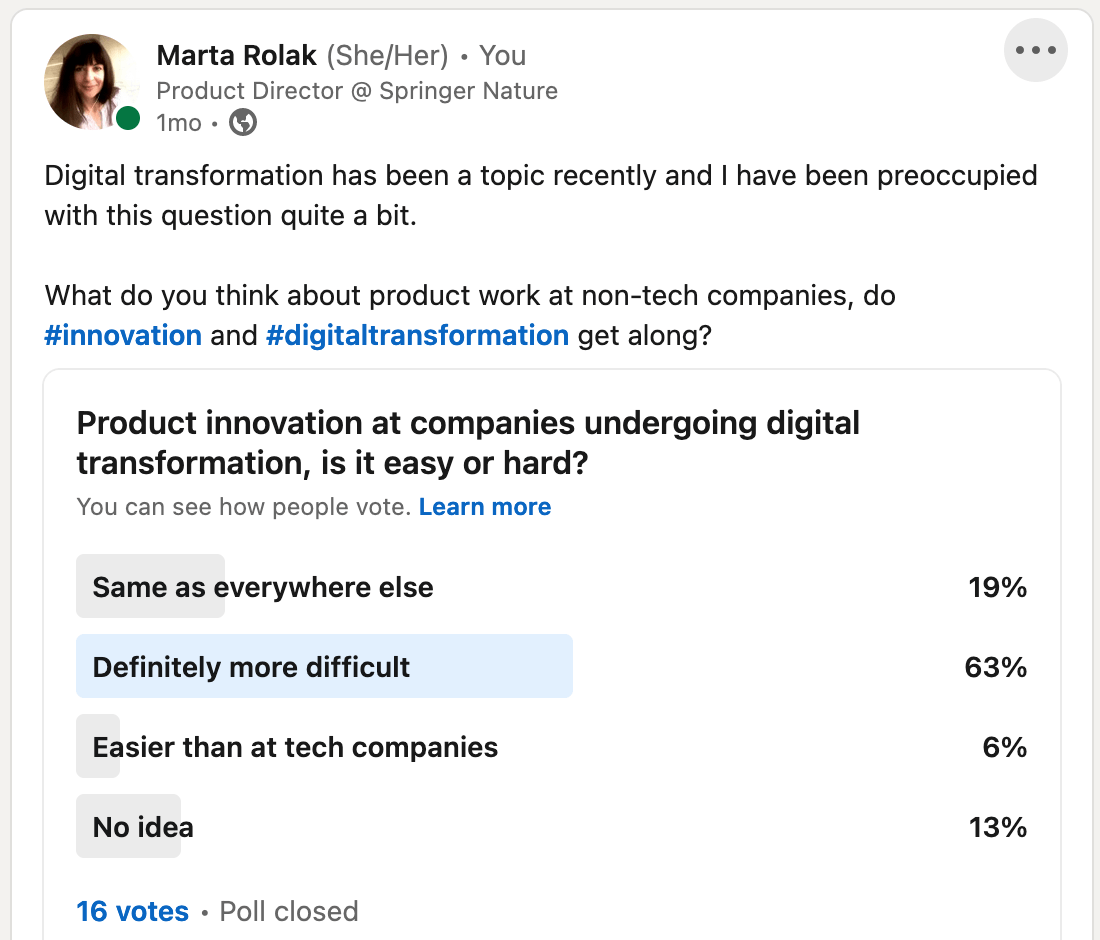
Task: Click the 1mo post timestamp
Action: tap(179, 123)
